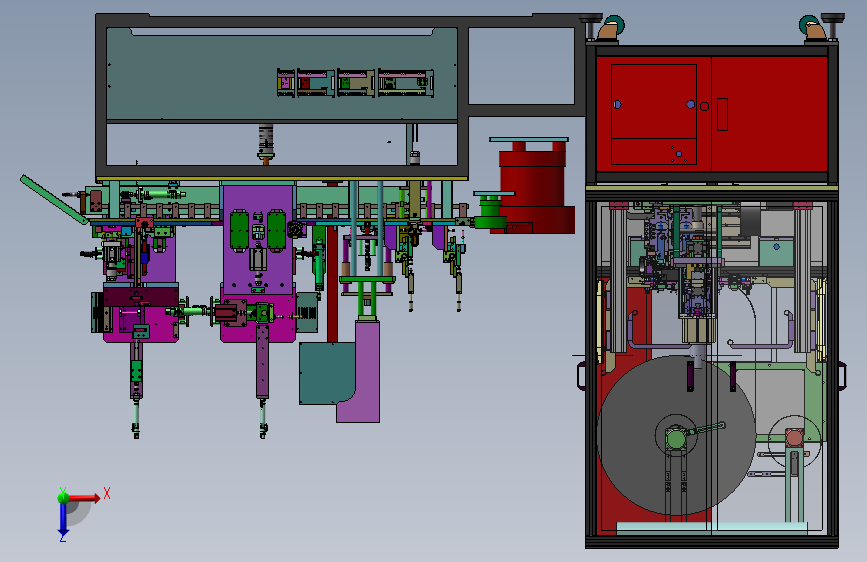Select the green hub at the reel center
867x562 pixels.
point(675,440)
